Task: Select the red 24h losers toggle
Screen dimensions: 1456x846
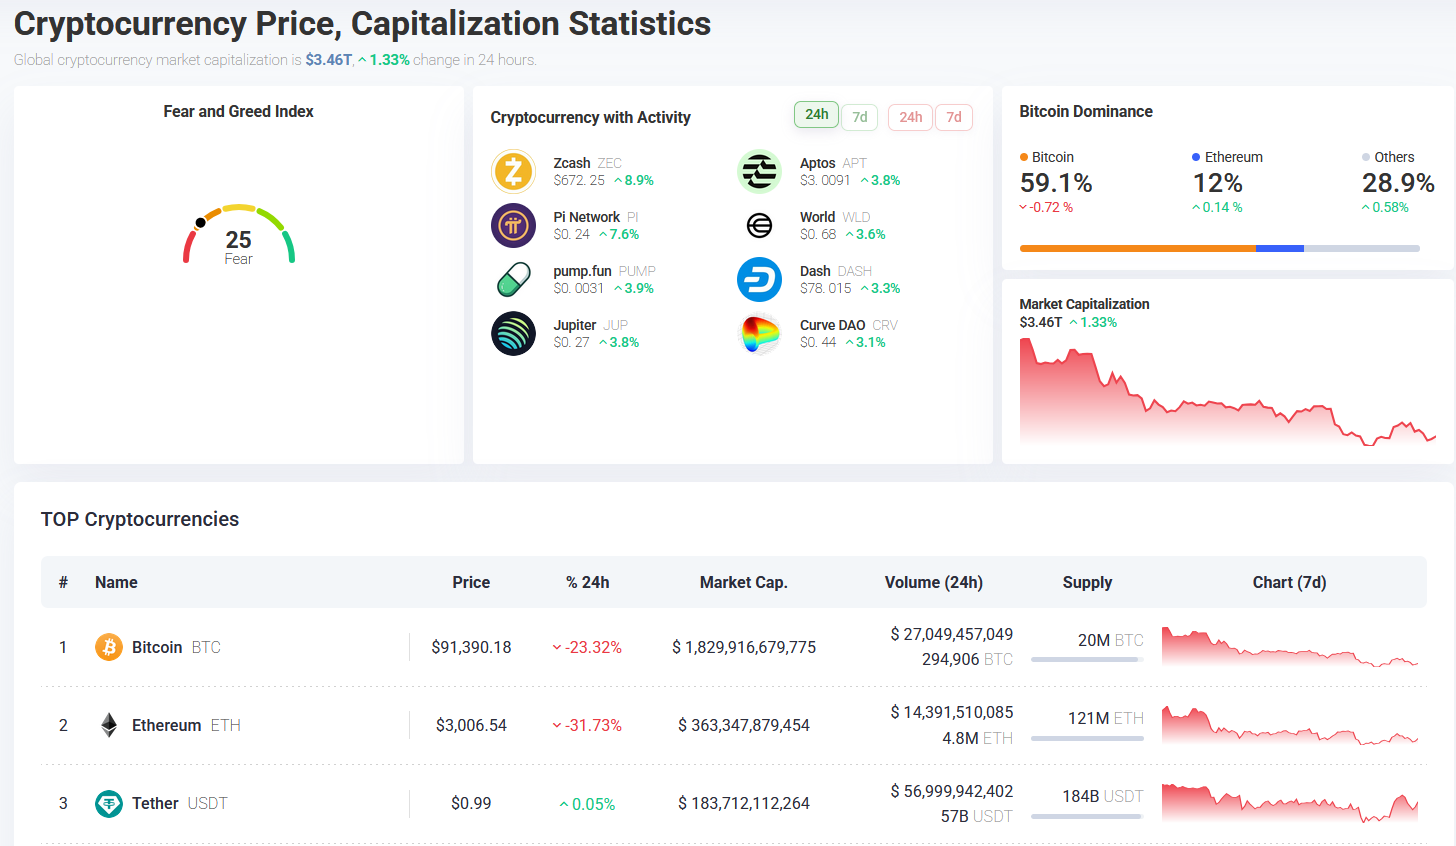Action: [x=910, y=117]
